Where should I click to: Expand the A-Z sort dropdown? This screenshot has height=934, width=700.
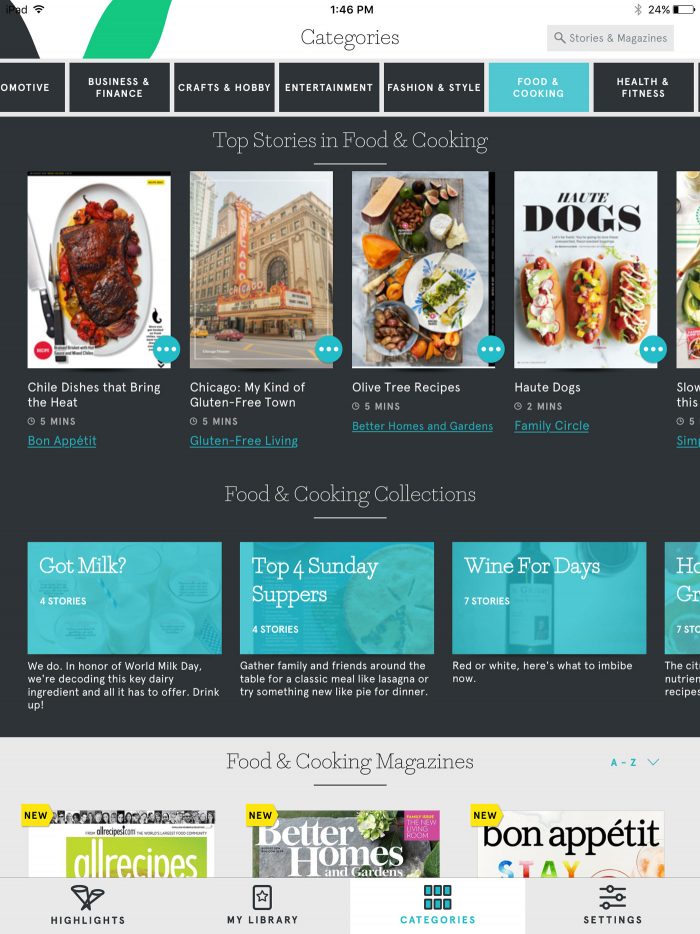(635, 762)
